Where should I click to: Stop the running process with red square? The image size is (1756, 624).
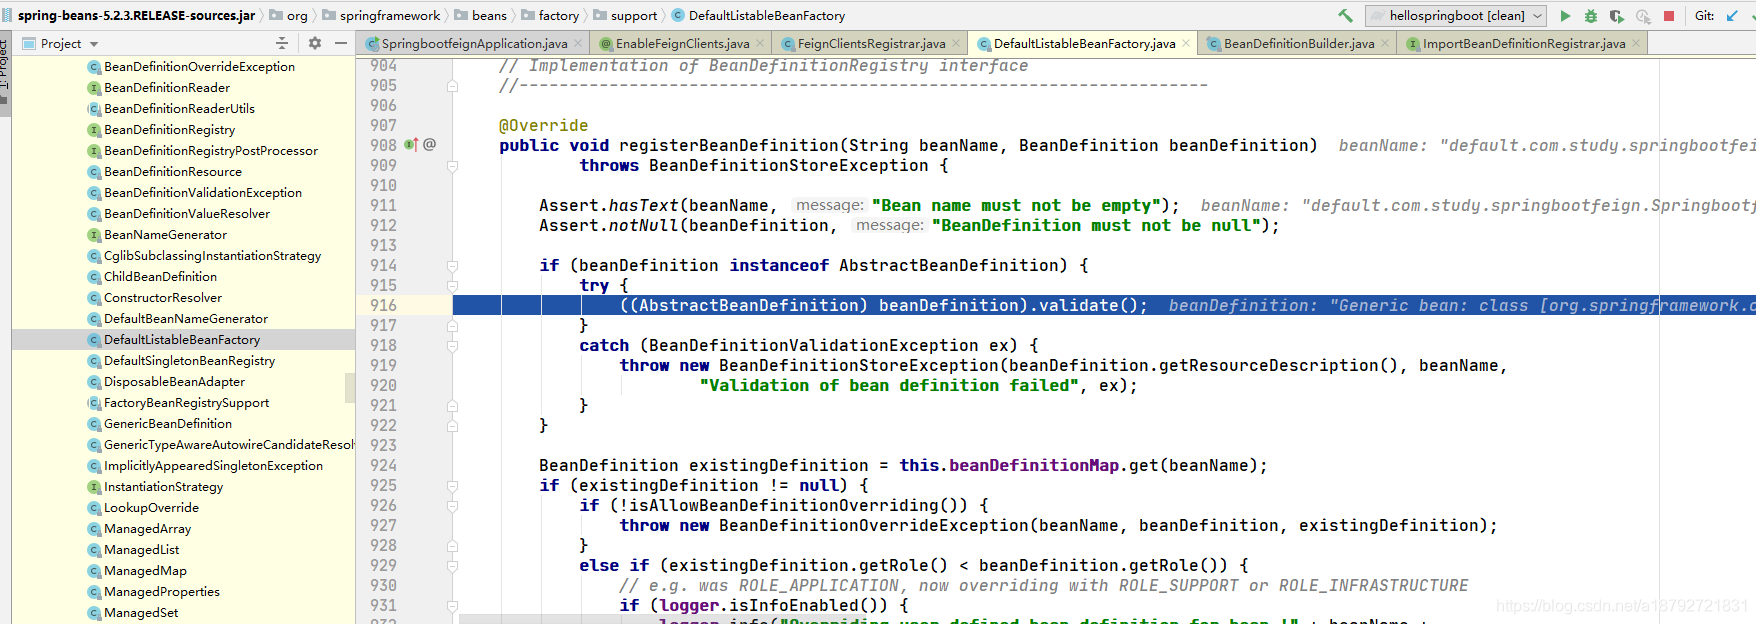pos(1669,16)
